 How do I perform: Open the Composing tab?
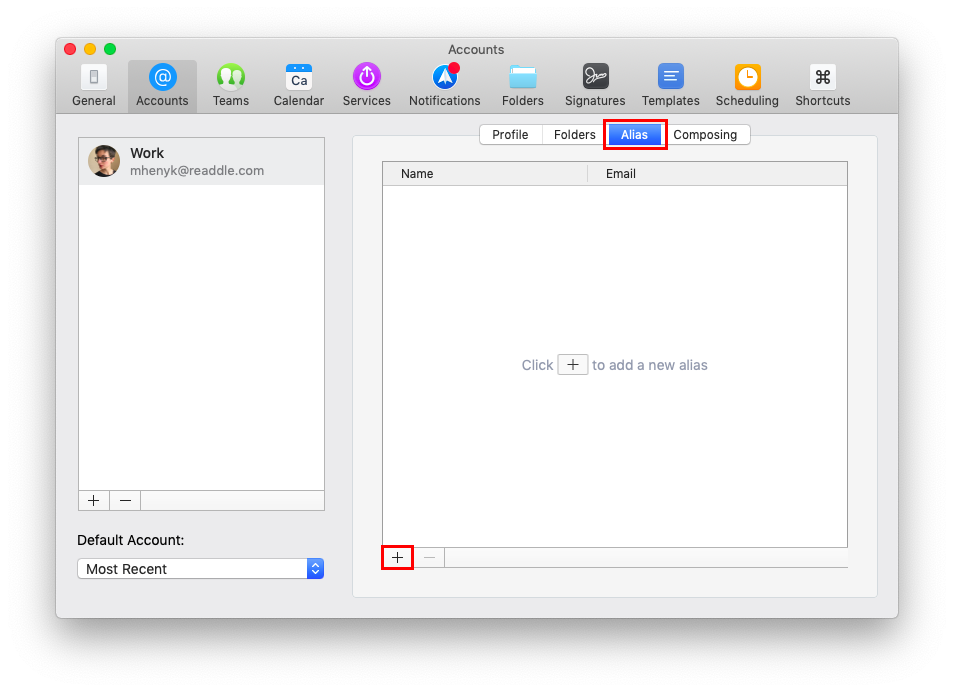tap(706, 134)
